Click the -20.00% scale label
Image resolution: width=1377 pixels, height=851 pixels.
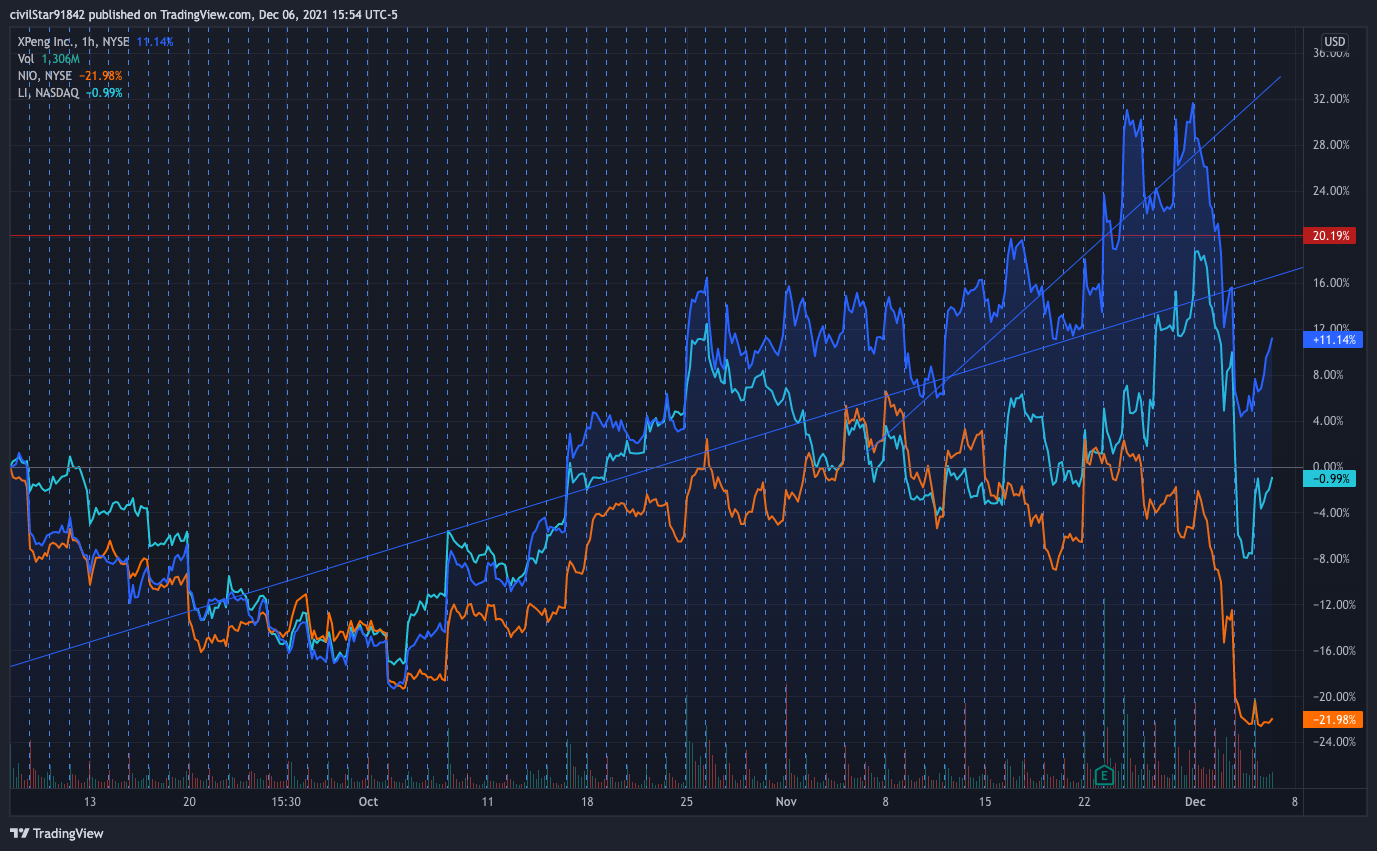click(x=1333, y=697)
